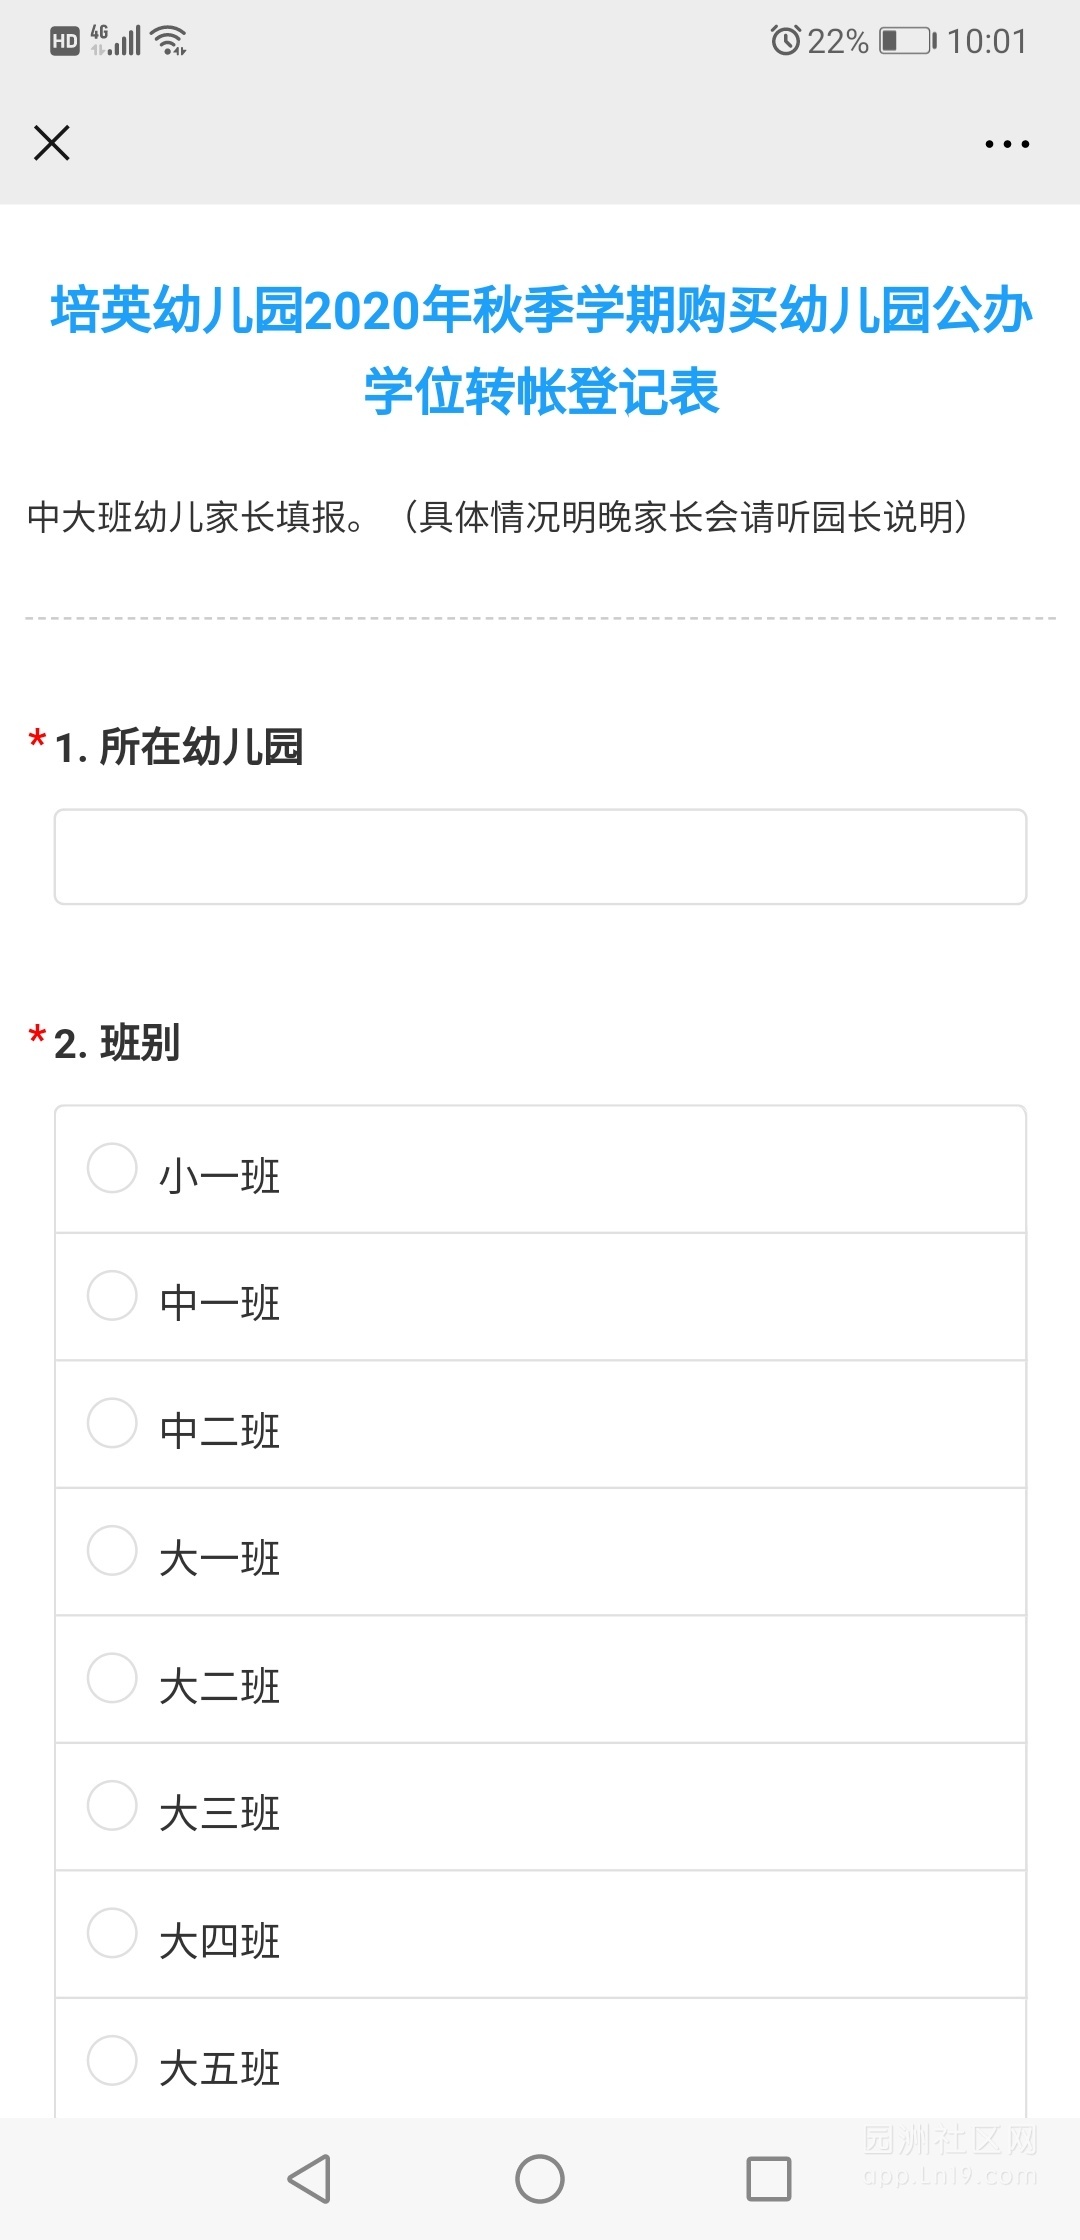This screenshot has height=2240, width=1080.
Task: Pick the 大二班 radio button
Action: point(112,1678)
